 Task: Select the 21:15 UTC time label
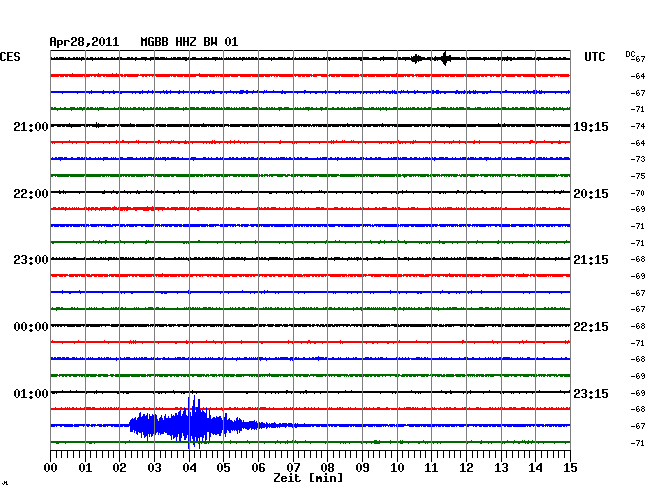(591, 260)
